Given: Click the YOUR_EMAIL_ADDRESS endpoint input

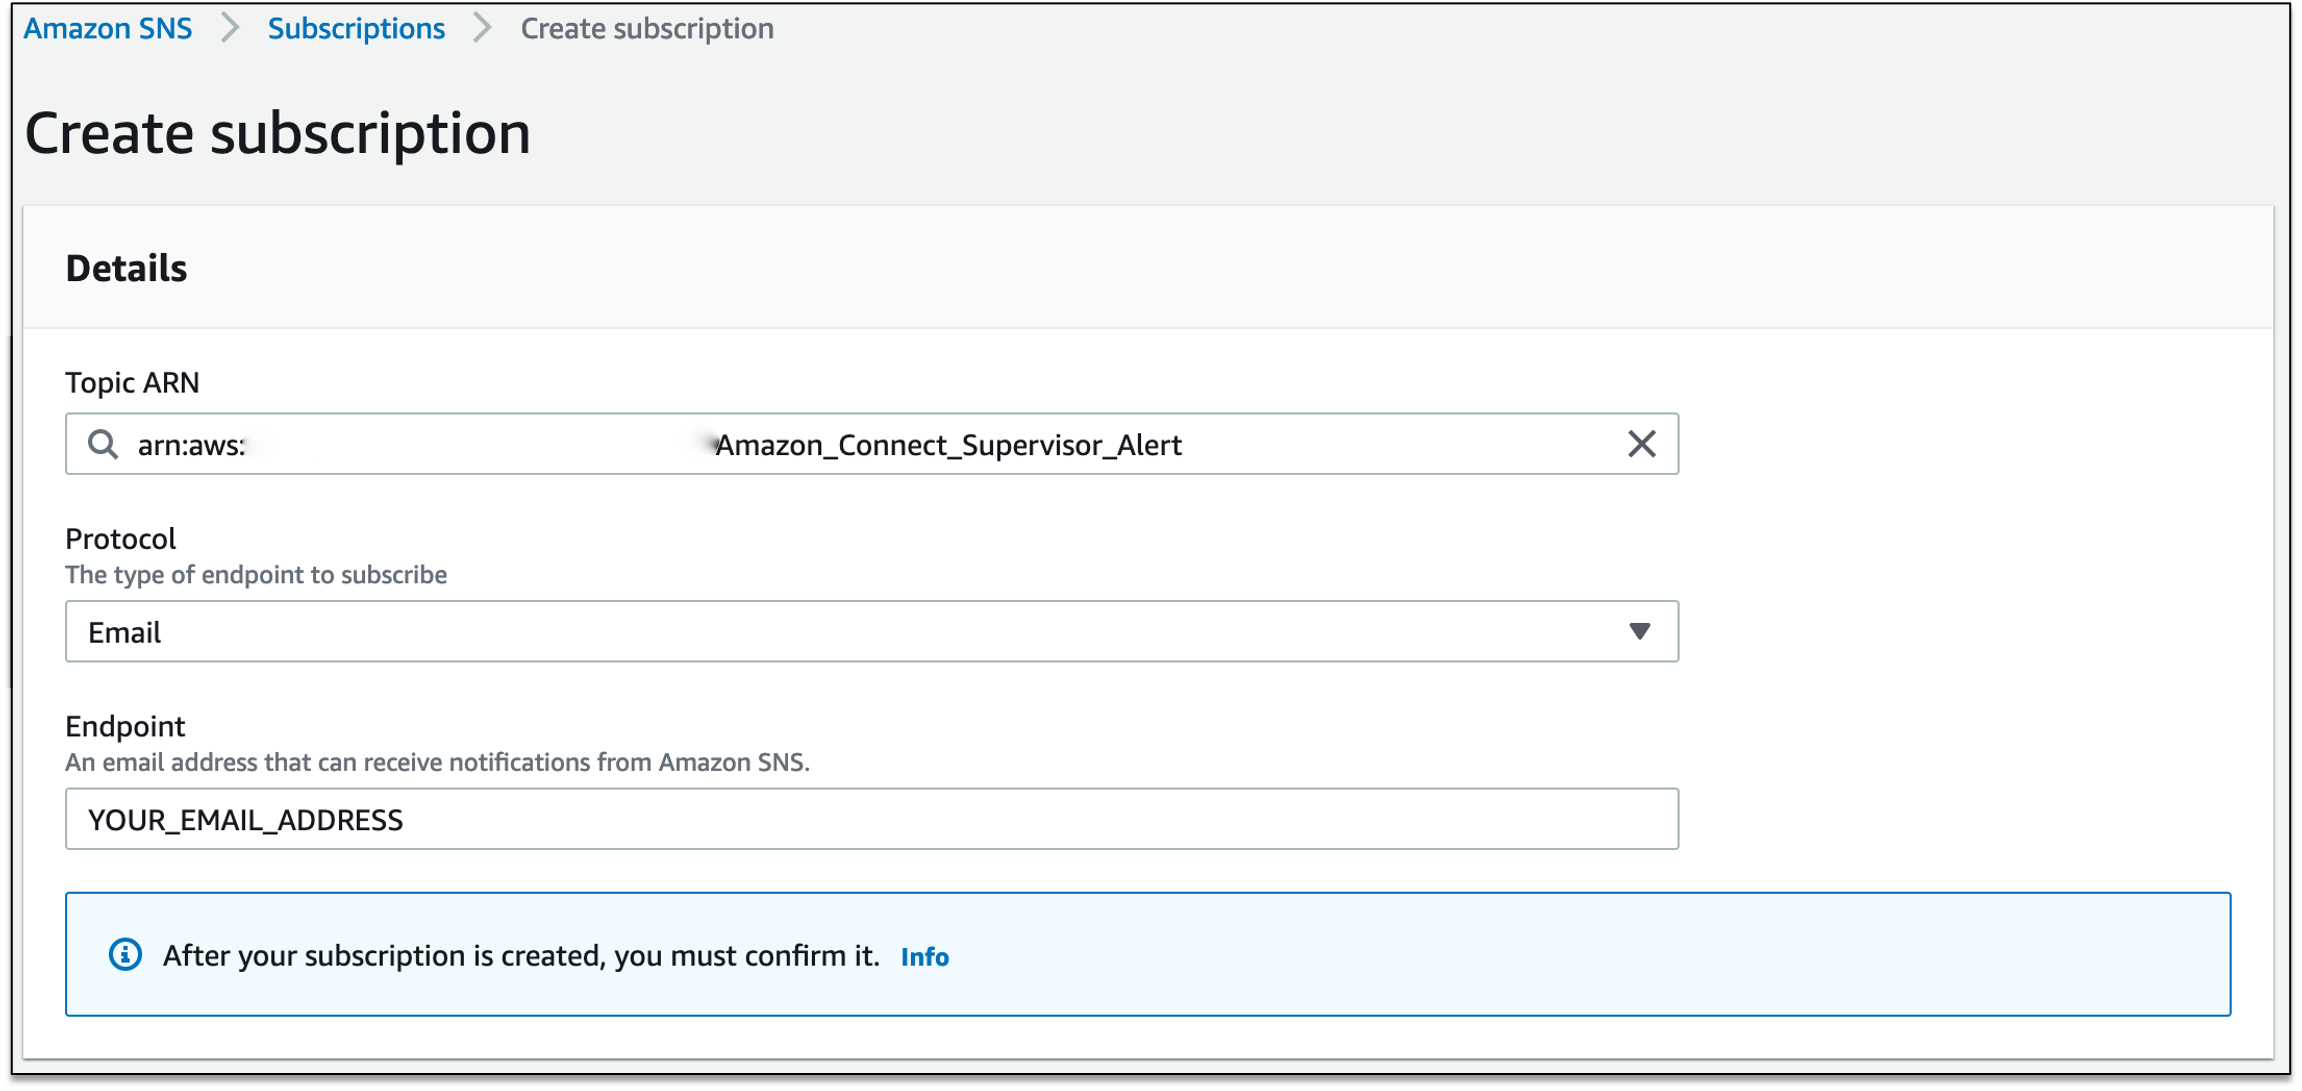Looking at the screenshot, I should [870, 819].
